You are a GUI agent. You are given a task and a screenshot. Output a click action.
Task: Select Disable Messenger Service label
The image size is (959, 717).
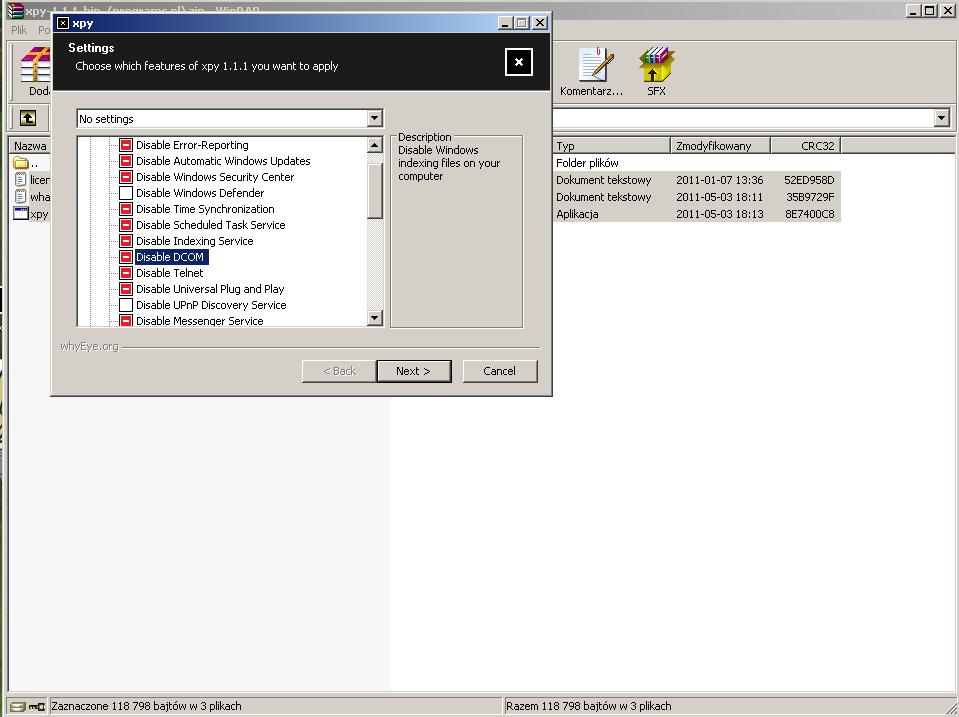click(199, 321)
